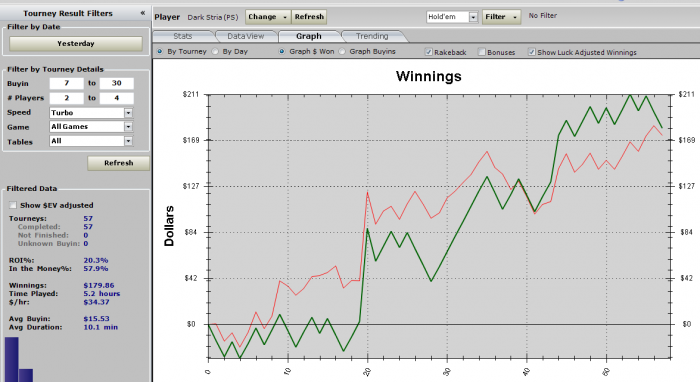The width and height of the screenshot is (700, 382).
Task: Click the maximum Buyin field
Action: coord(117,83)
